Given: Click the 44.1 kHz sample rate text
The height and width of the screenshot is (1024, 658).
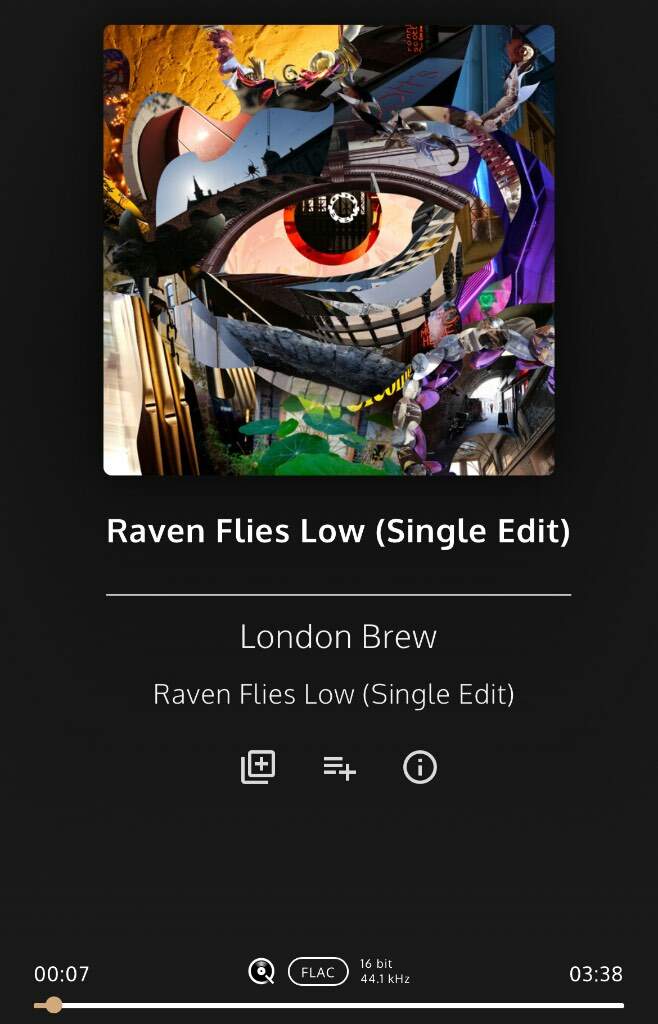Looking at the screenshot, I should [x=384, y=979].
